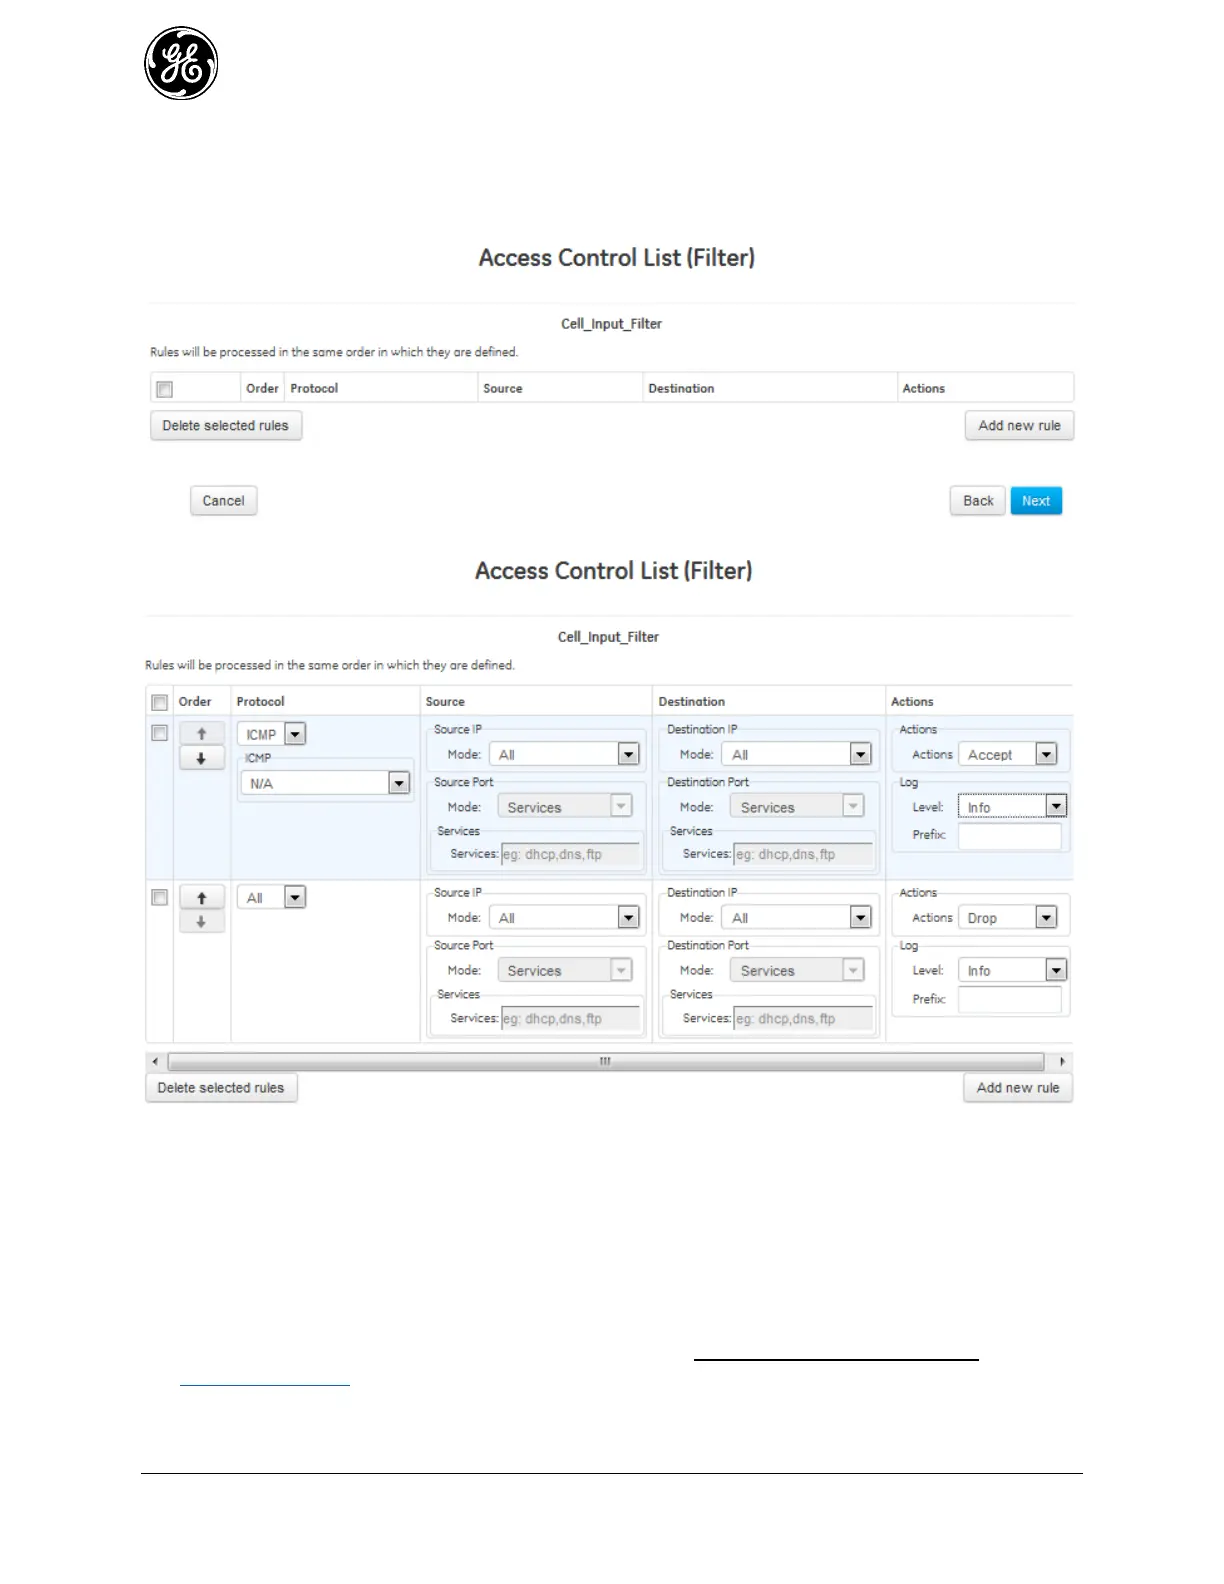Click the horizontal scrollbar left arrow

[x=155, y=1061]
